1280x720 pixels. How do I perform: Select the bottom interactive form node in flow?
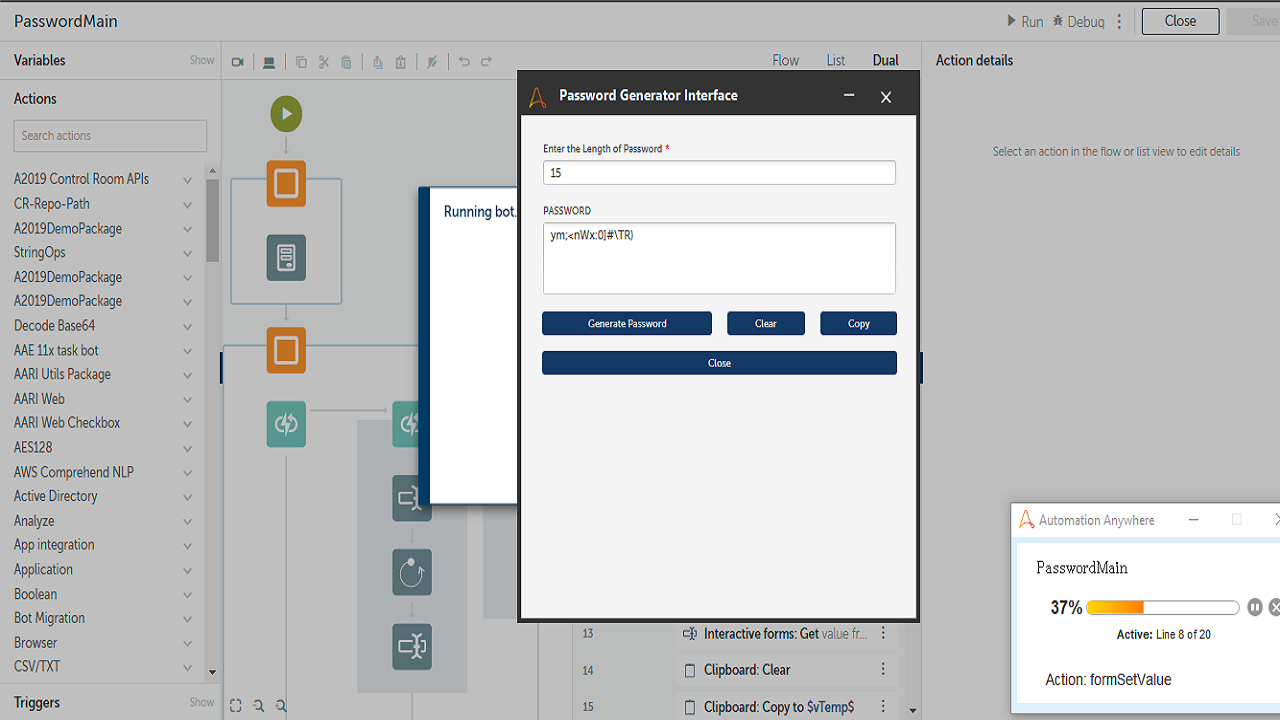(x=412, y=647)
